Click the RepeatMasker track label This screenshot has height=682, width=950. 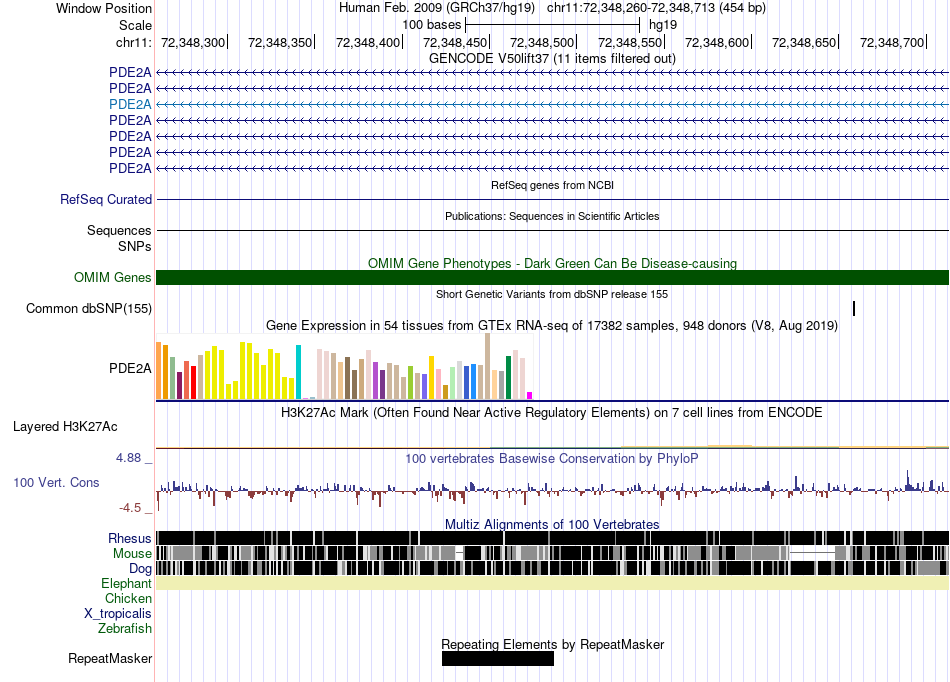[110, 658]
